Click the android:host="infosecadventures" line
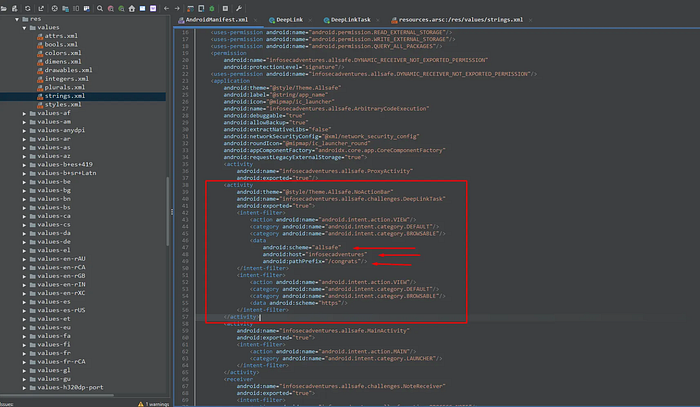Screen dimensions: 700x407 tap(315, 254)
